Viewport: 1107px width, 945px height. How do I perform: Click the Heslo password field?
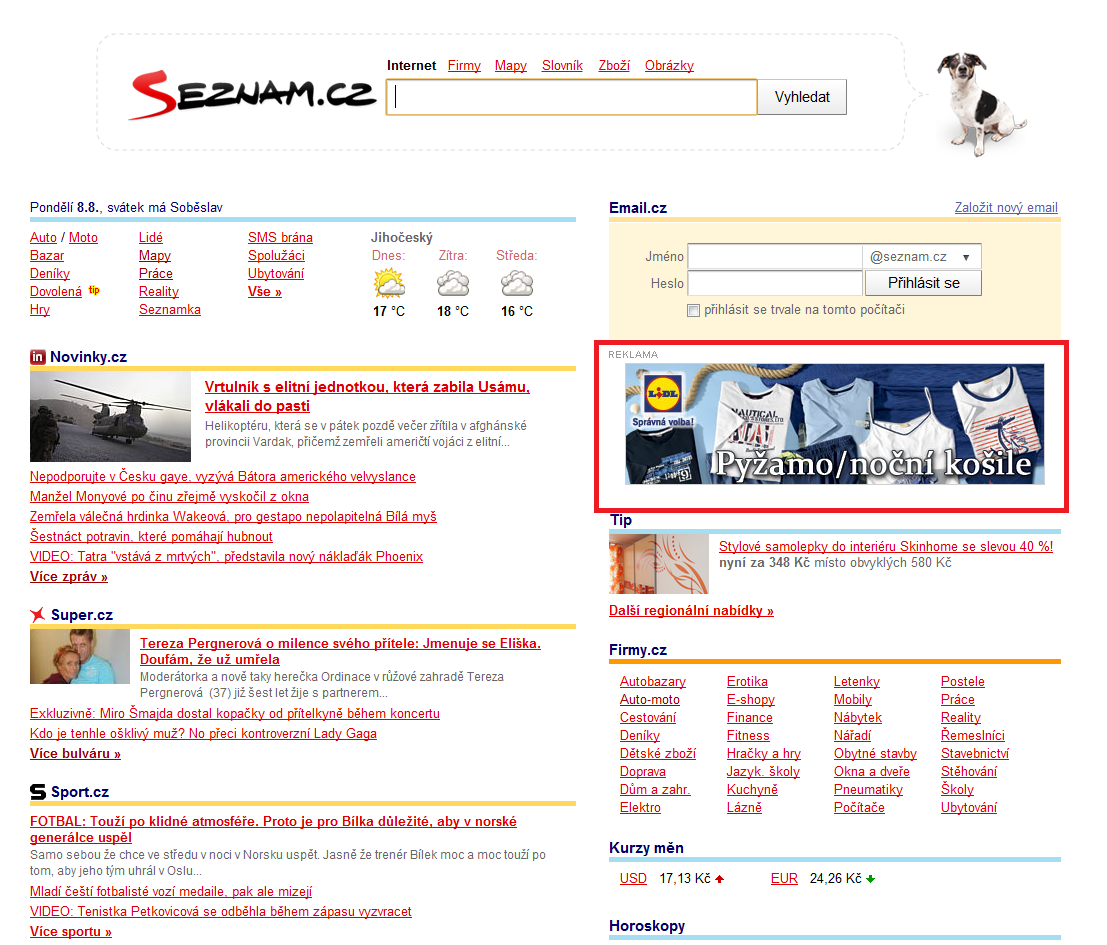[x=774, y=283]
